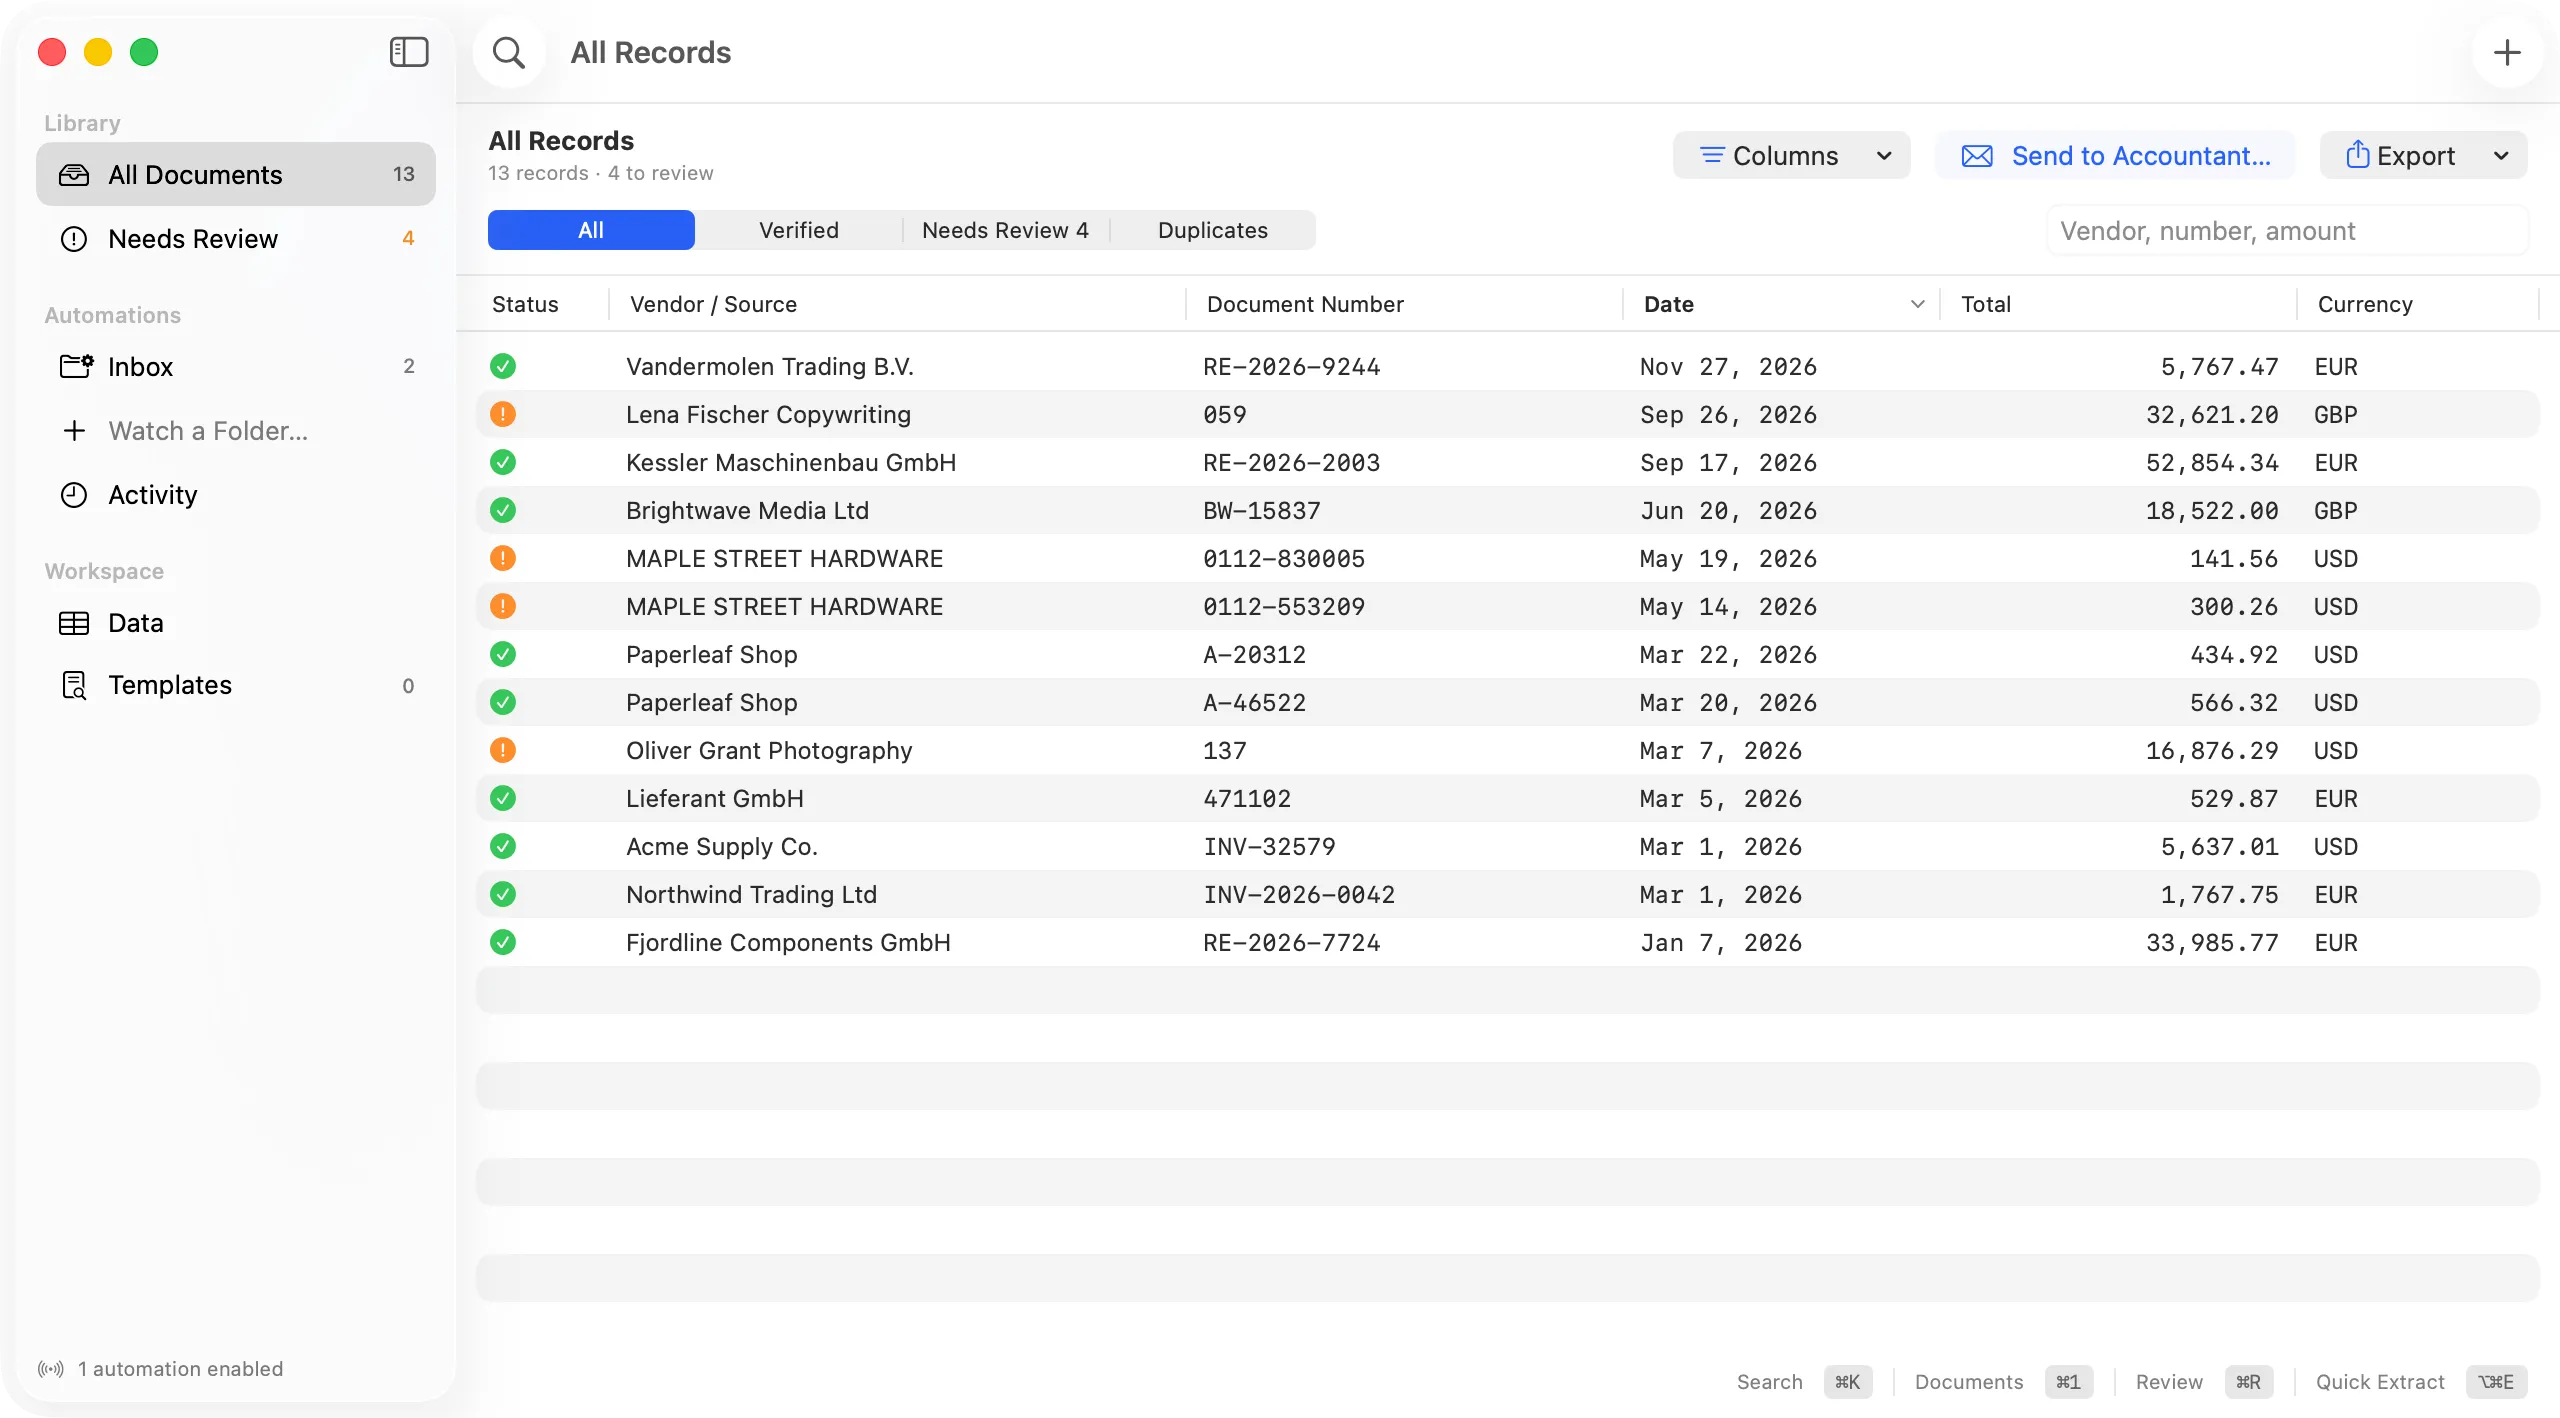Click the envelope icon on Send to Accountant

(1976, 156)
